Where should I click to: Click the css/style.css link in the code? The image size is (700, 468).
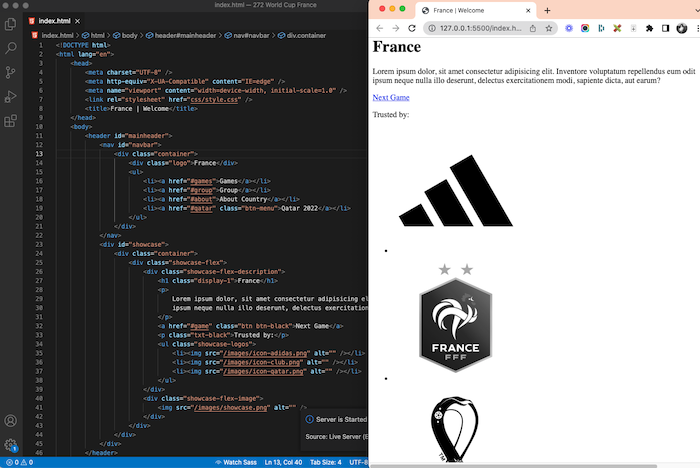[214, 100]
